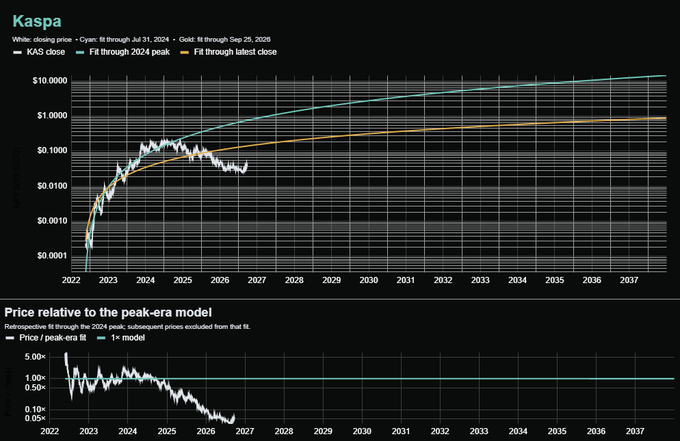
Task: Click the 0.50× y-axis label
Action: tap(35, 387)
